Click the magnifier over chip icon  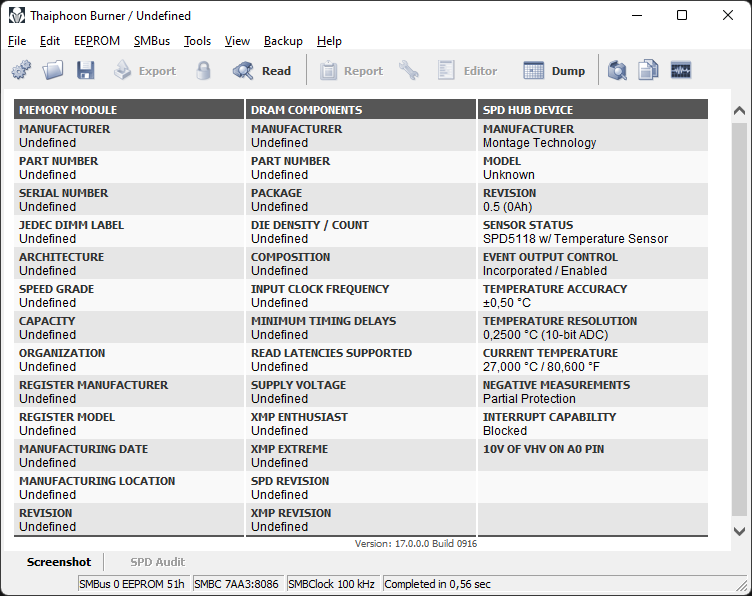617,70
